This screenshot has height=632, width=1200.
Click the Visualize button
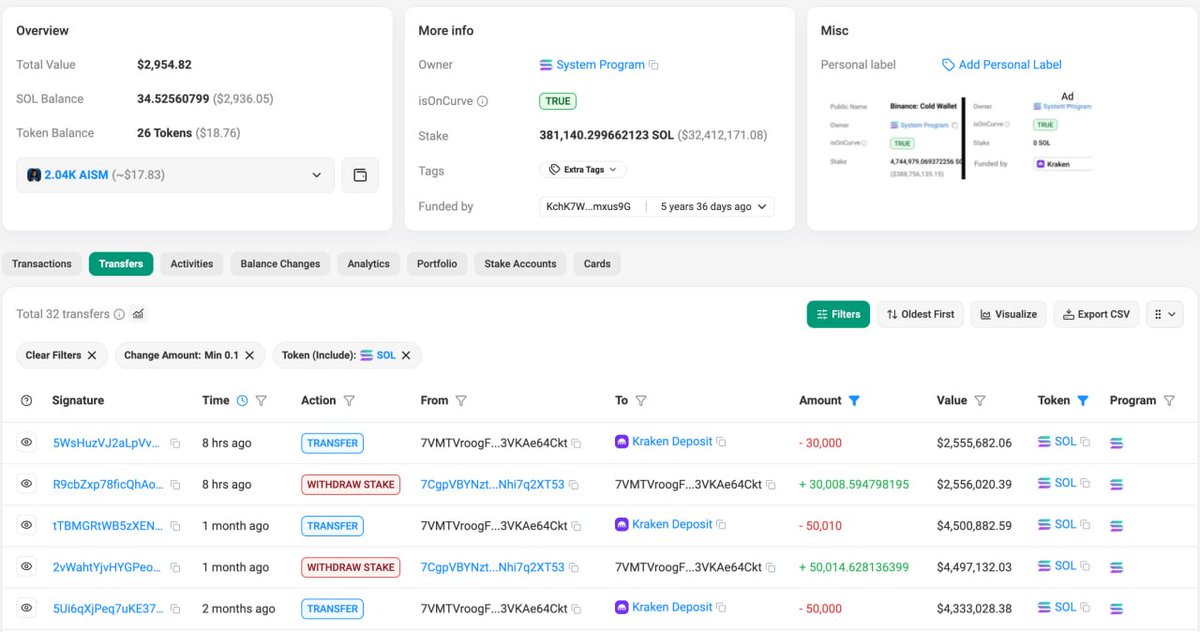click(1008, 314)
